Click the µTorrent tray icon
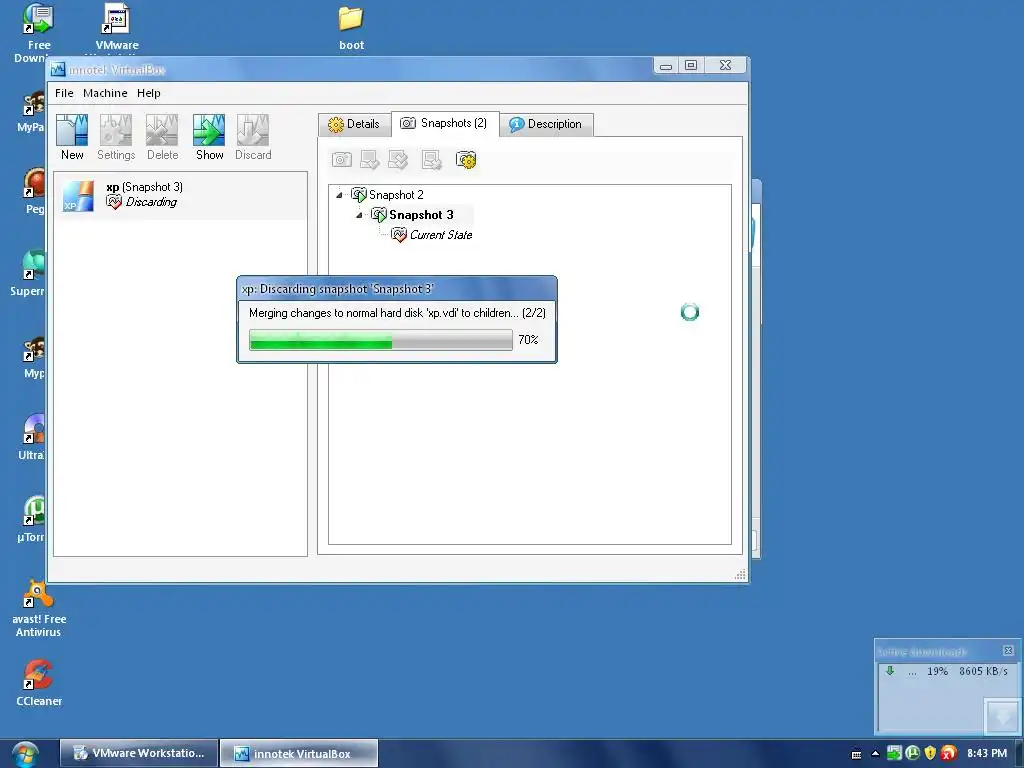Viewport: 1024px width, 768px height. coord(912,753)
